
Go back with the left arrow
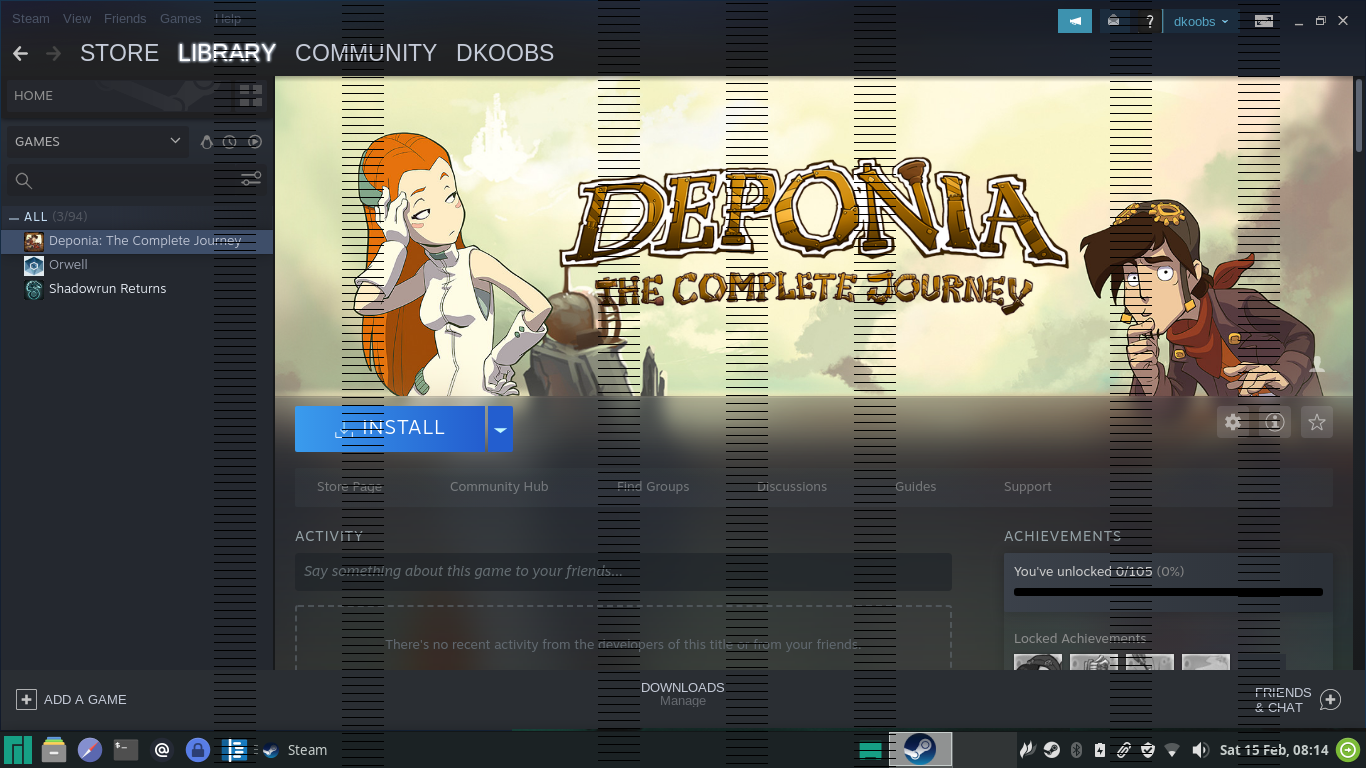pos(20,53)
